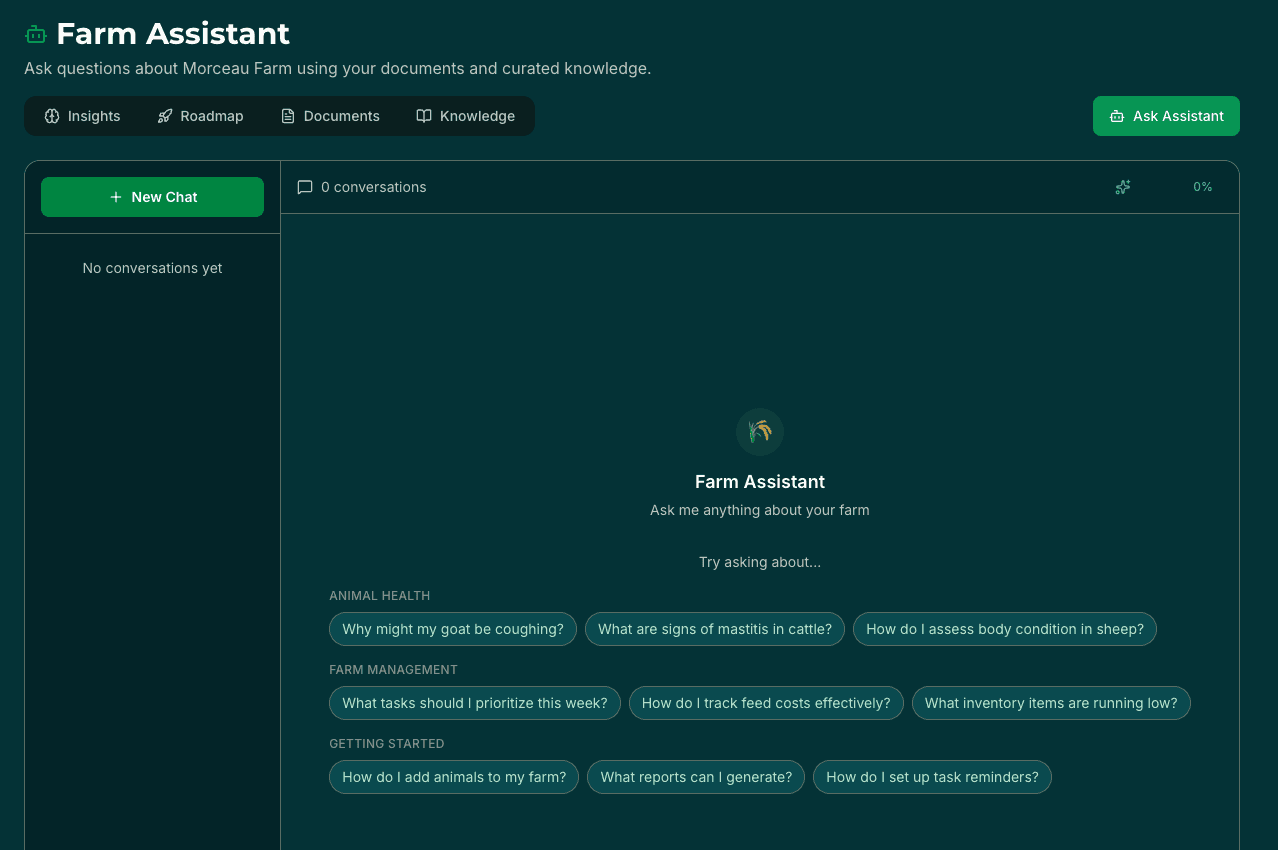
Task: Click the 0% usage indicator
Action: coord(1202,187)
